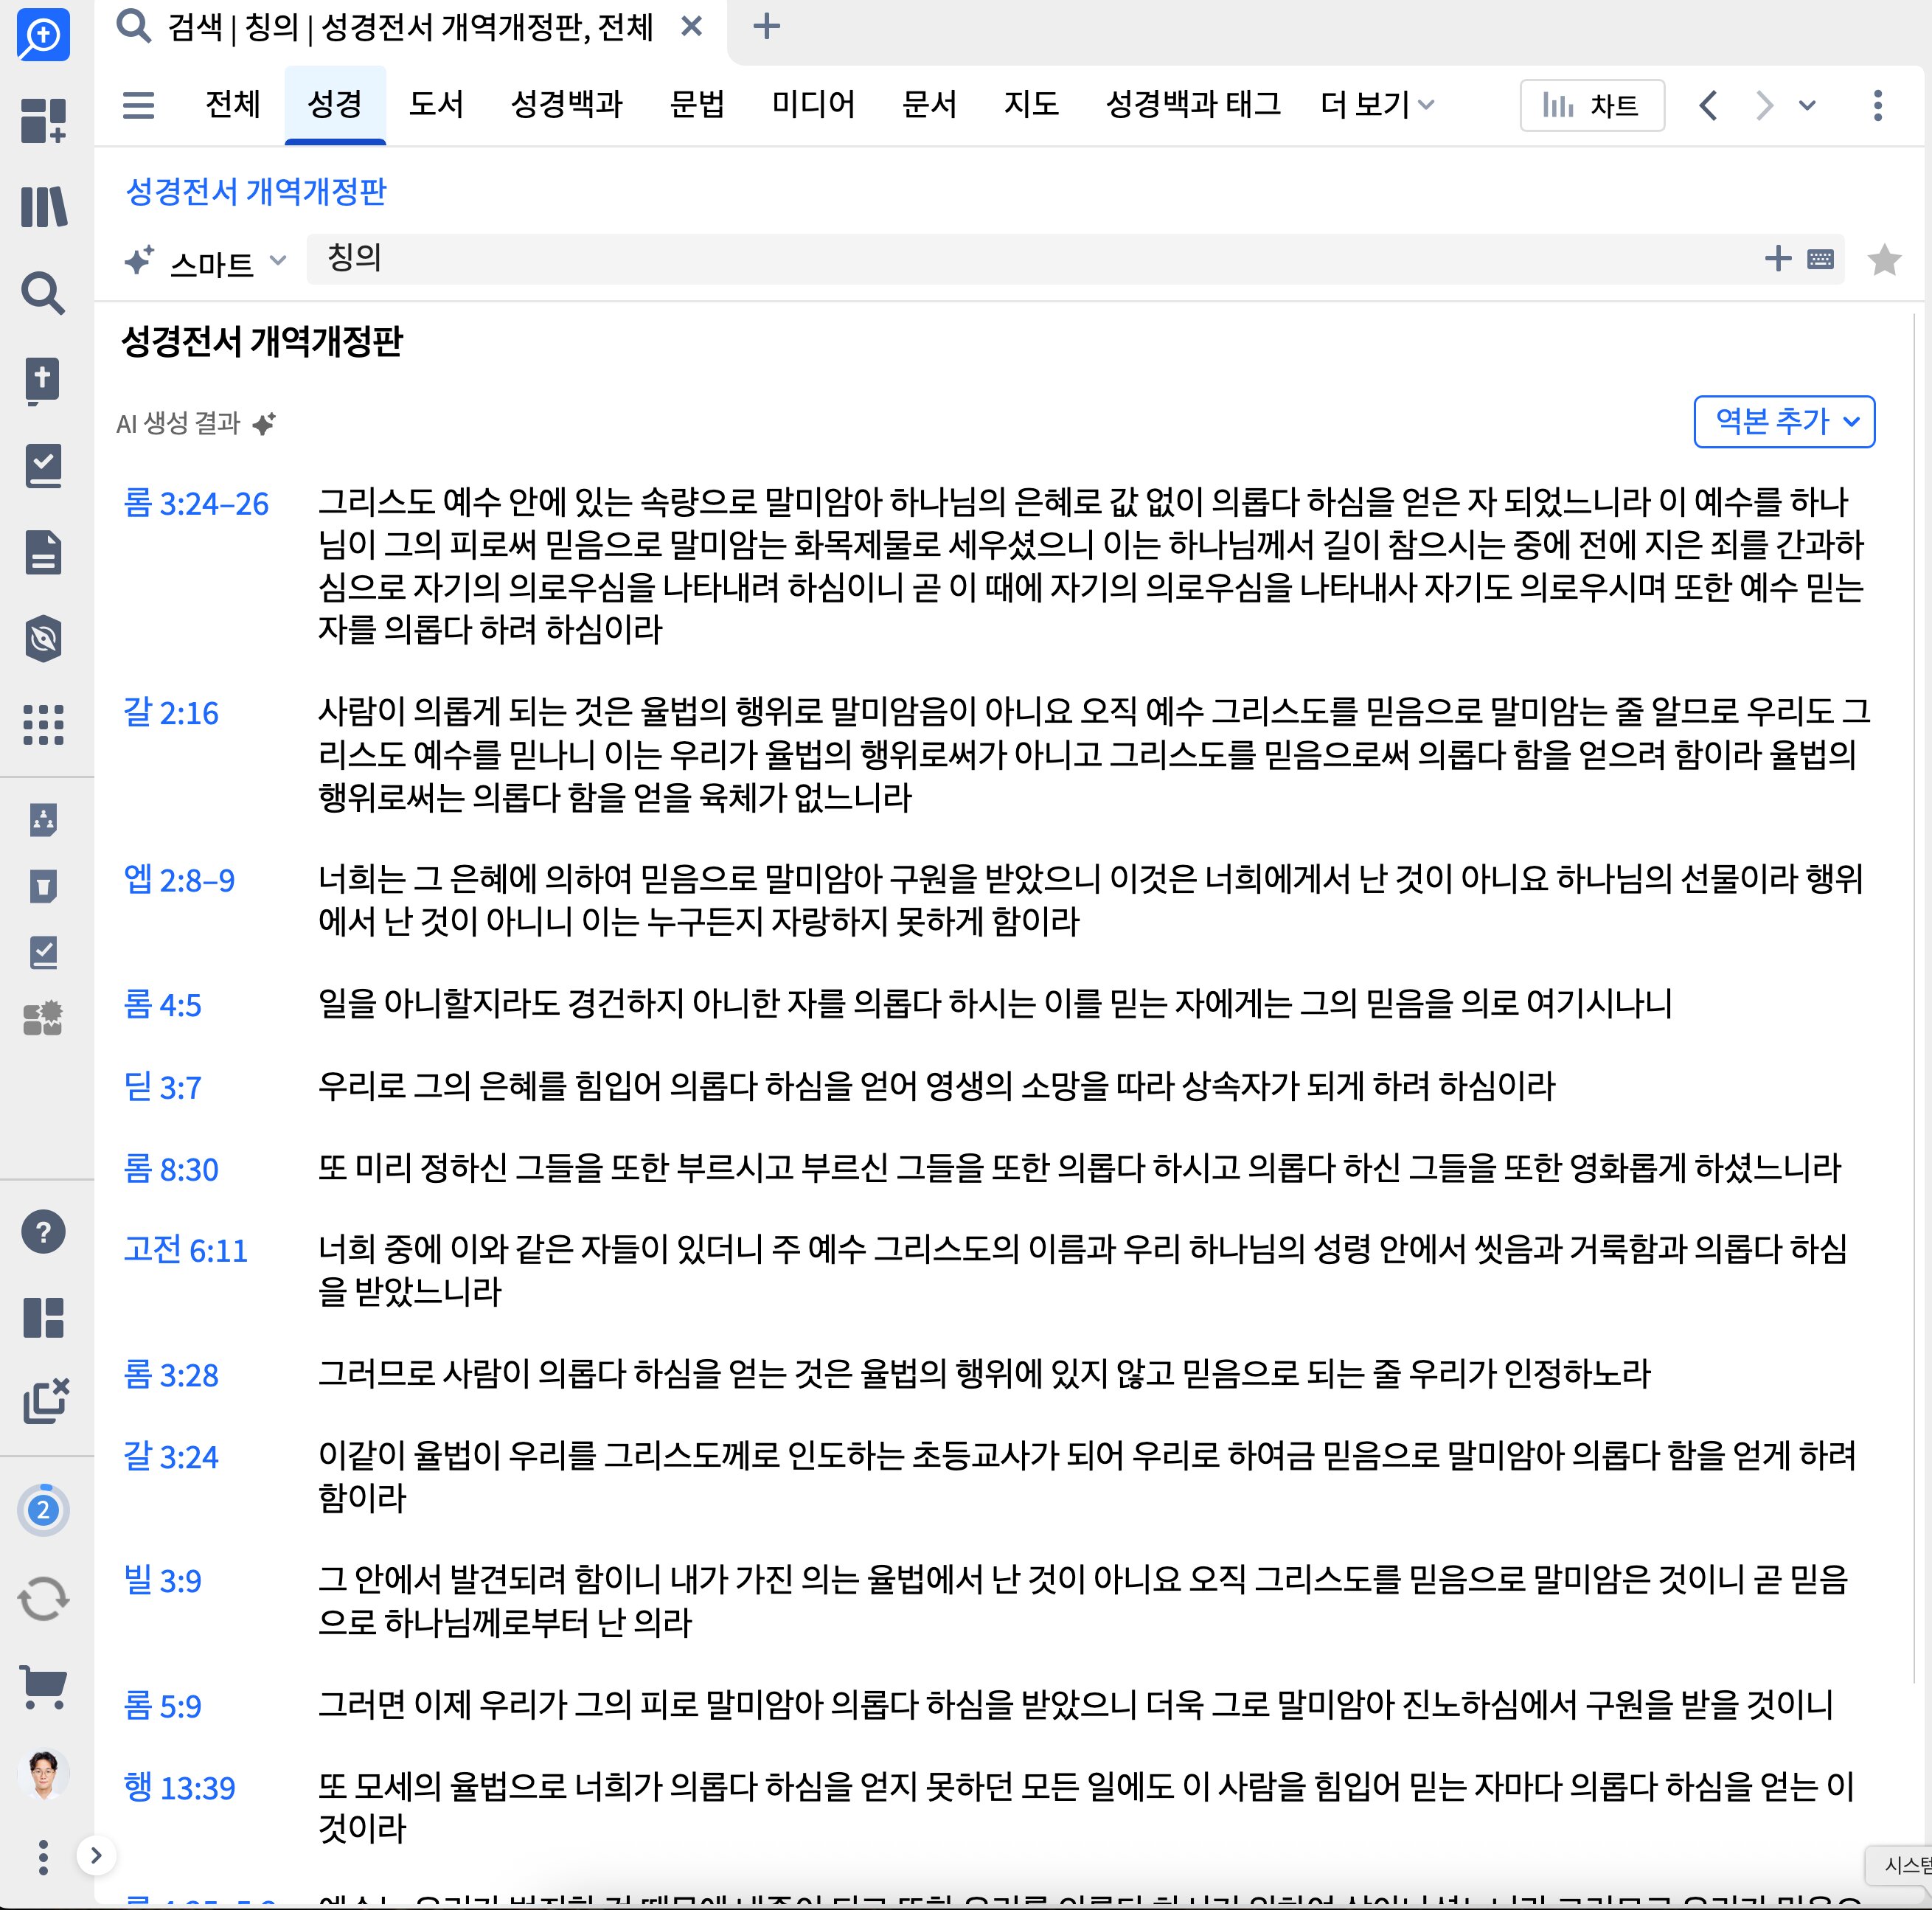The width and height of the screenshot is (1932, 1910).
Task: Open the puzzle gear shortcut icon
Action: (x=43, y=1018)
